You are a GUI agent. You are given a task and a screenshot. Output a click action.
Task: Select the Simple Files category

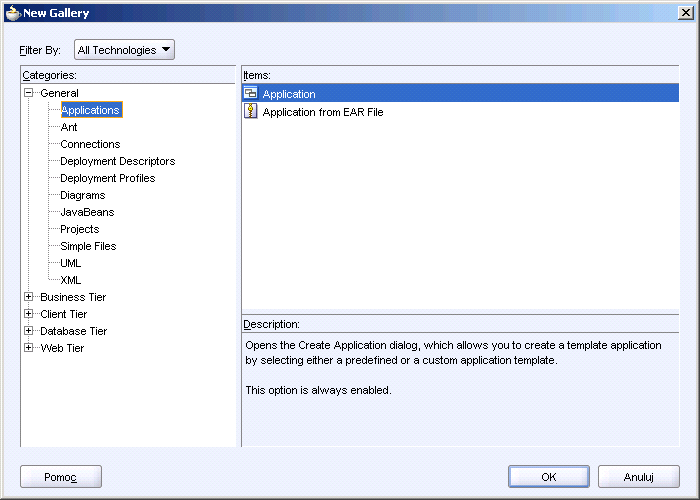coord(88,246)
